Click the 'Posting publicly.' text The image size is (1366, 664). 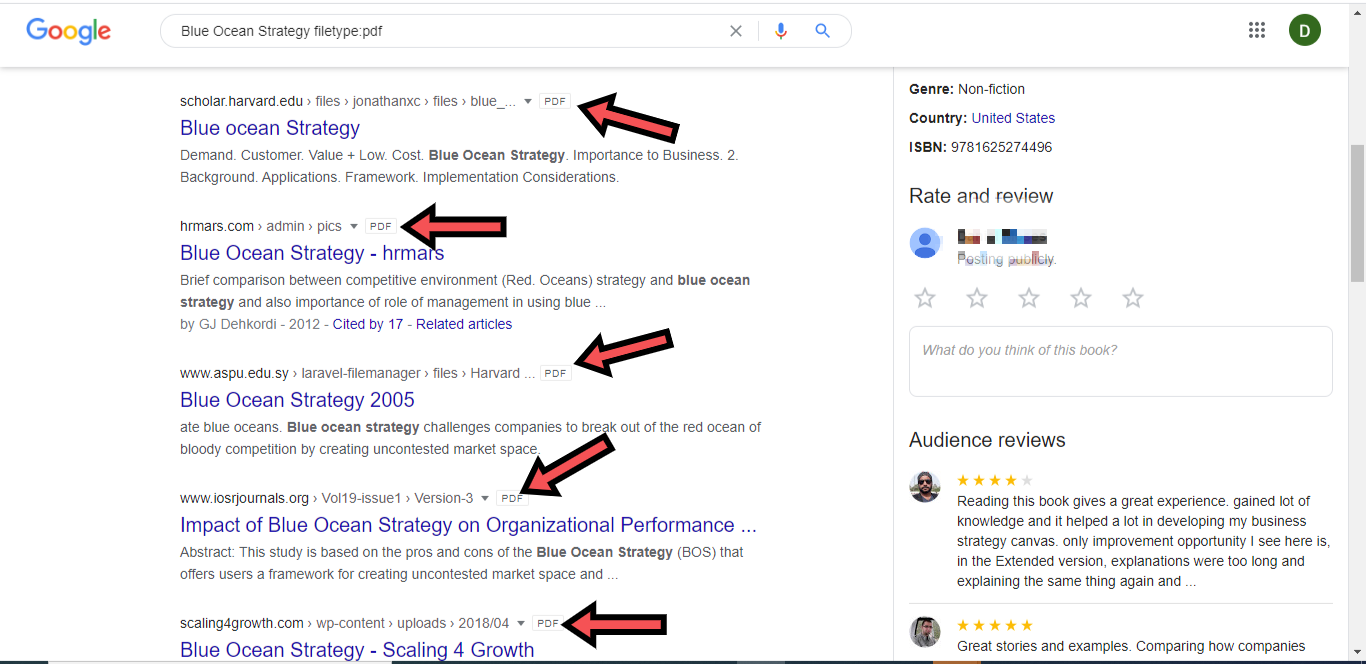1007,259
